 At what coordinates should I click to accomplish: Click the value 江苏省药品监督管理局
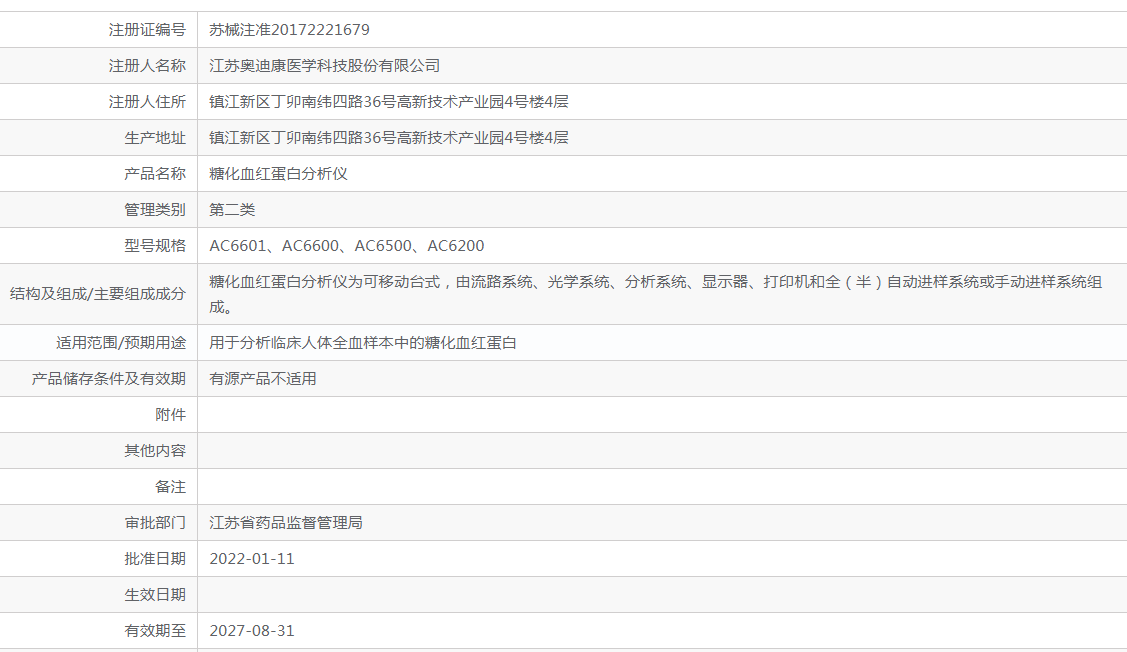click(x=286, y=522)
